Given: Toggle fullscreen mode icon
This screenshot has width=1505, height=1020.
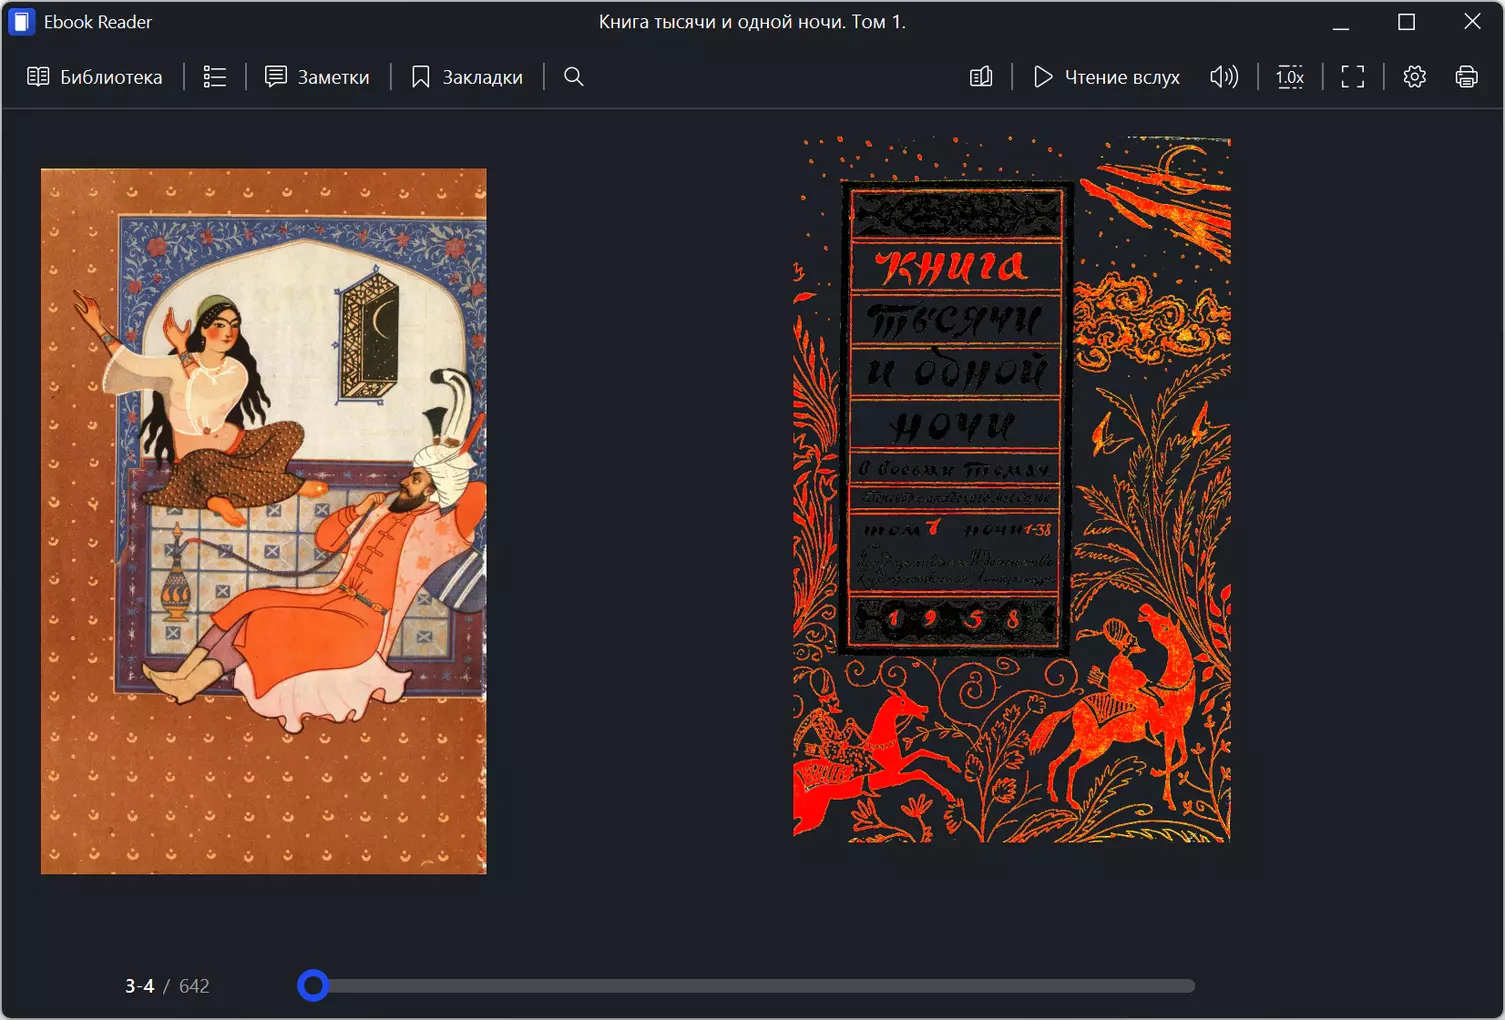Looking at the screenshot, I should tap(1352, 77).
